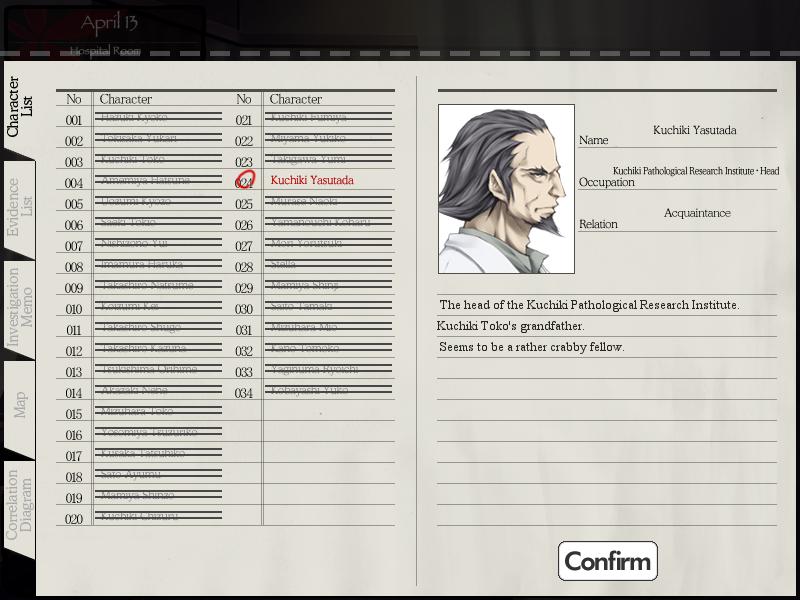The width and height of the screenshot is (800, 600).
Task: Click Kuchiki Yasutada's portrait image
Action: 506,189
